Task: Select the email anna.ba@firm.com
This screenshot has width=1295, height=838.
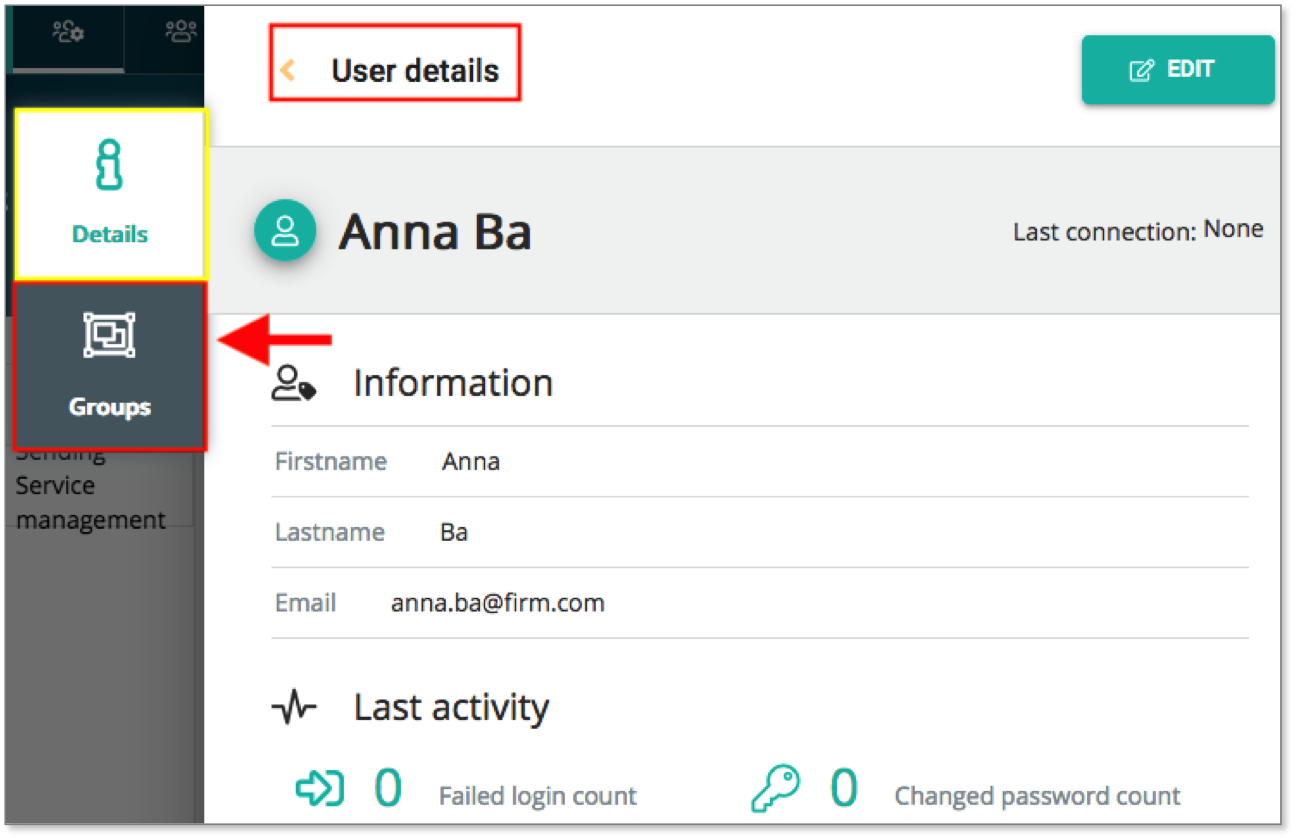Action: click(497, 603)
